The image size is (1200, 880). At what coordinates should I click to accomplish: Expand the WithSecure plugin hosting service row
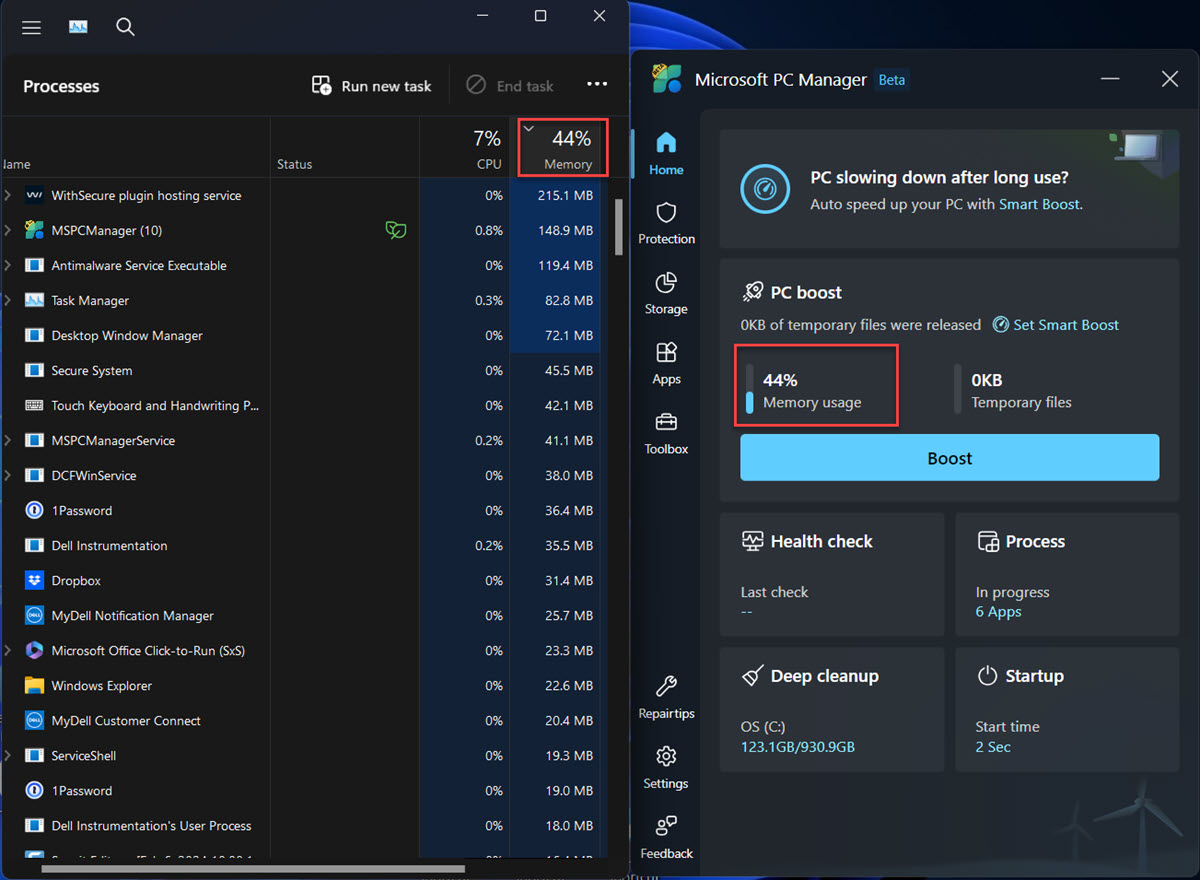(8, 196)
